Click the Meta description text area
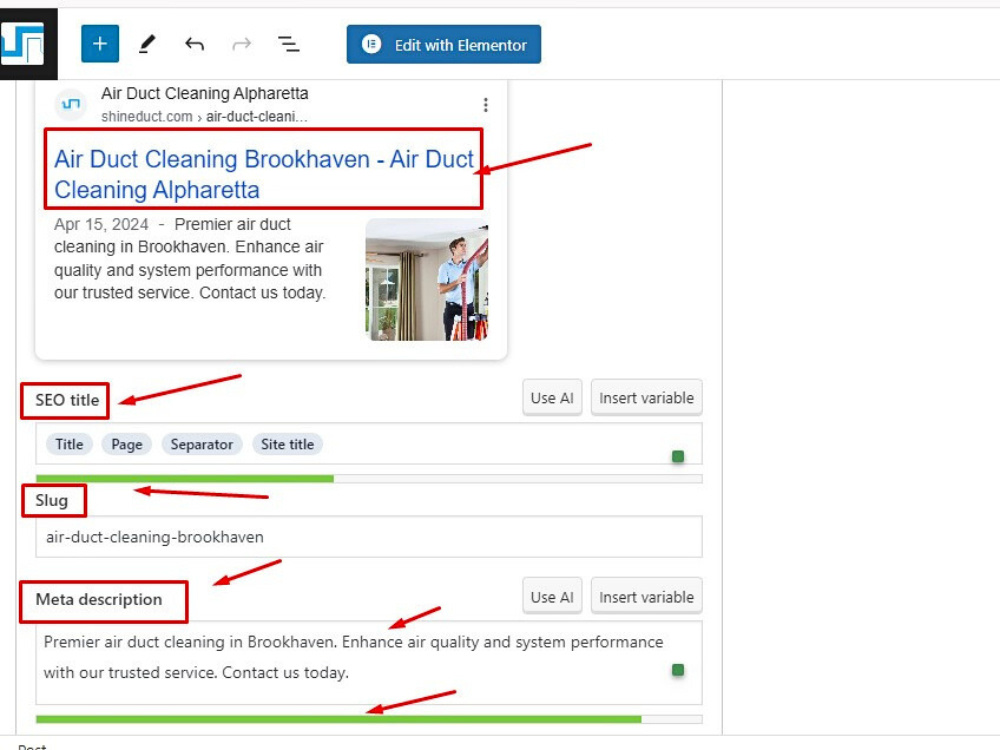 point(369,663)
